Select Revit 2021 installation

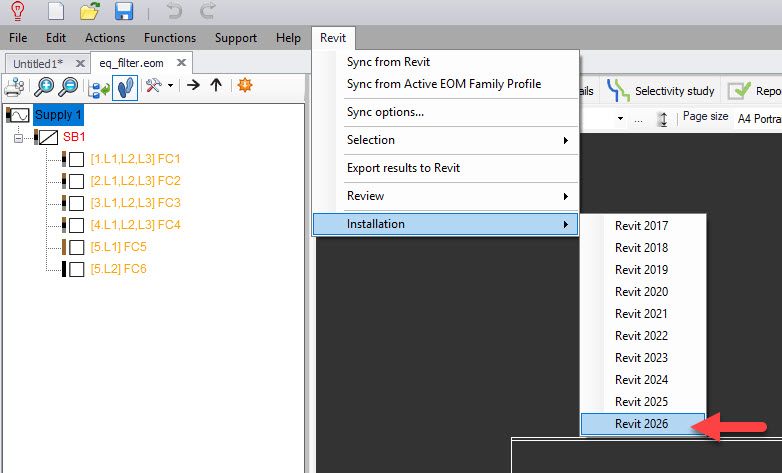coord(643,314)
